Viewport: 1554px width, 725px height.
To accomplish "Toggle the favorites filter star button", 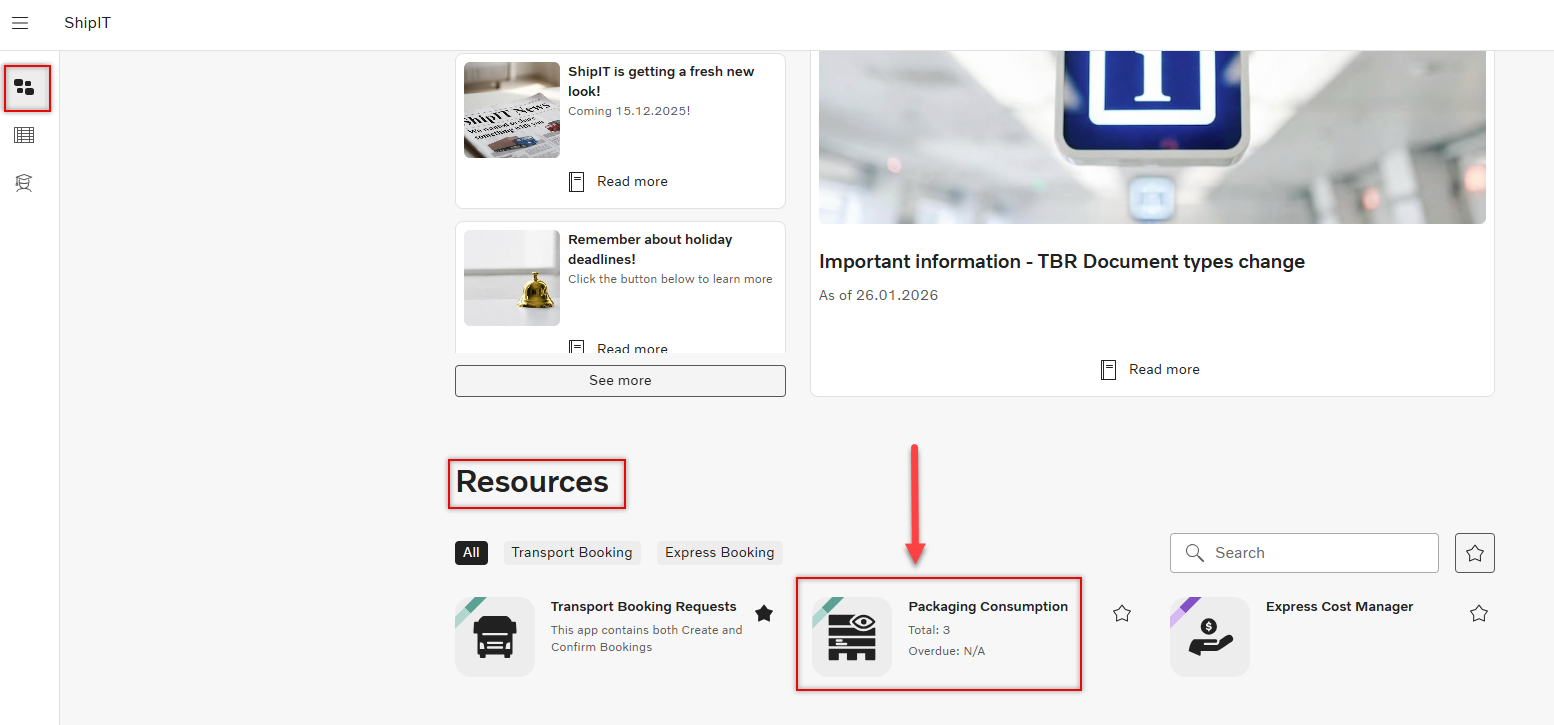I will [1475, 553].
